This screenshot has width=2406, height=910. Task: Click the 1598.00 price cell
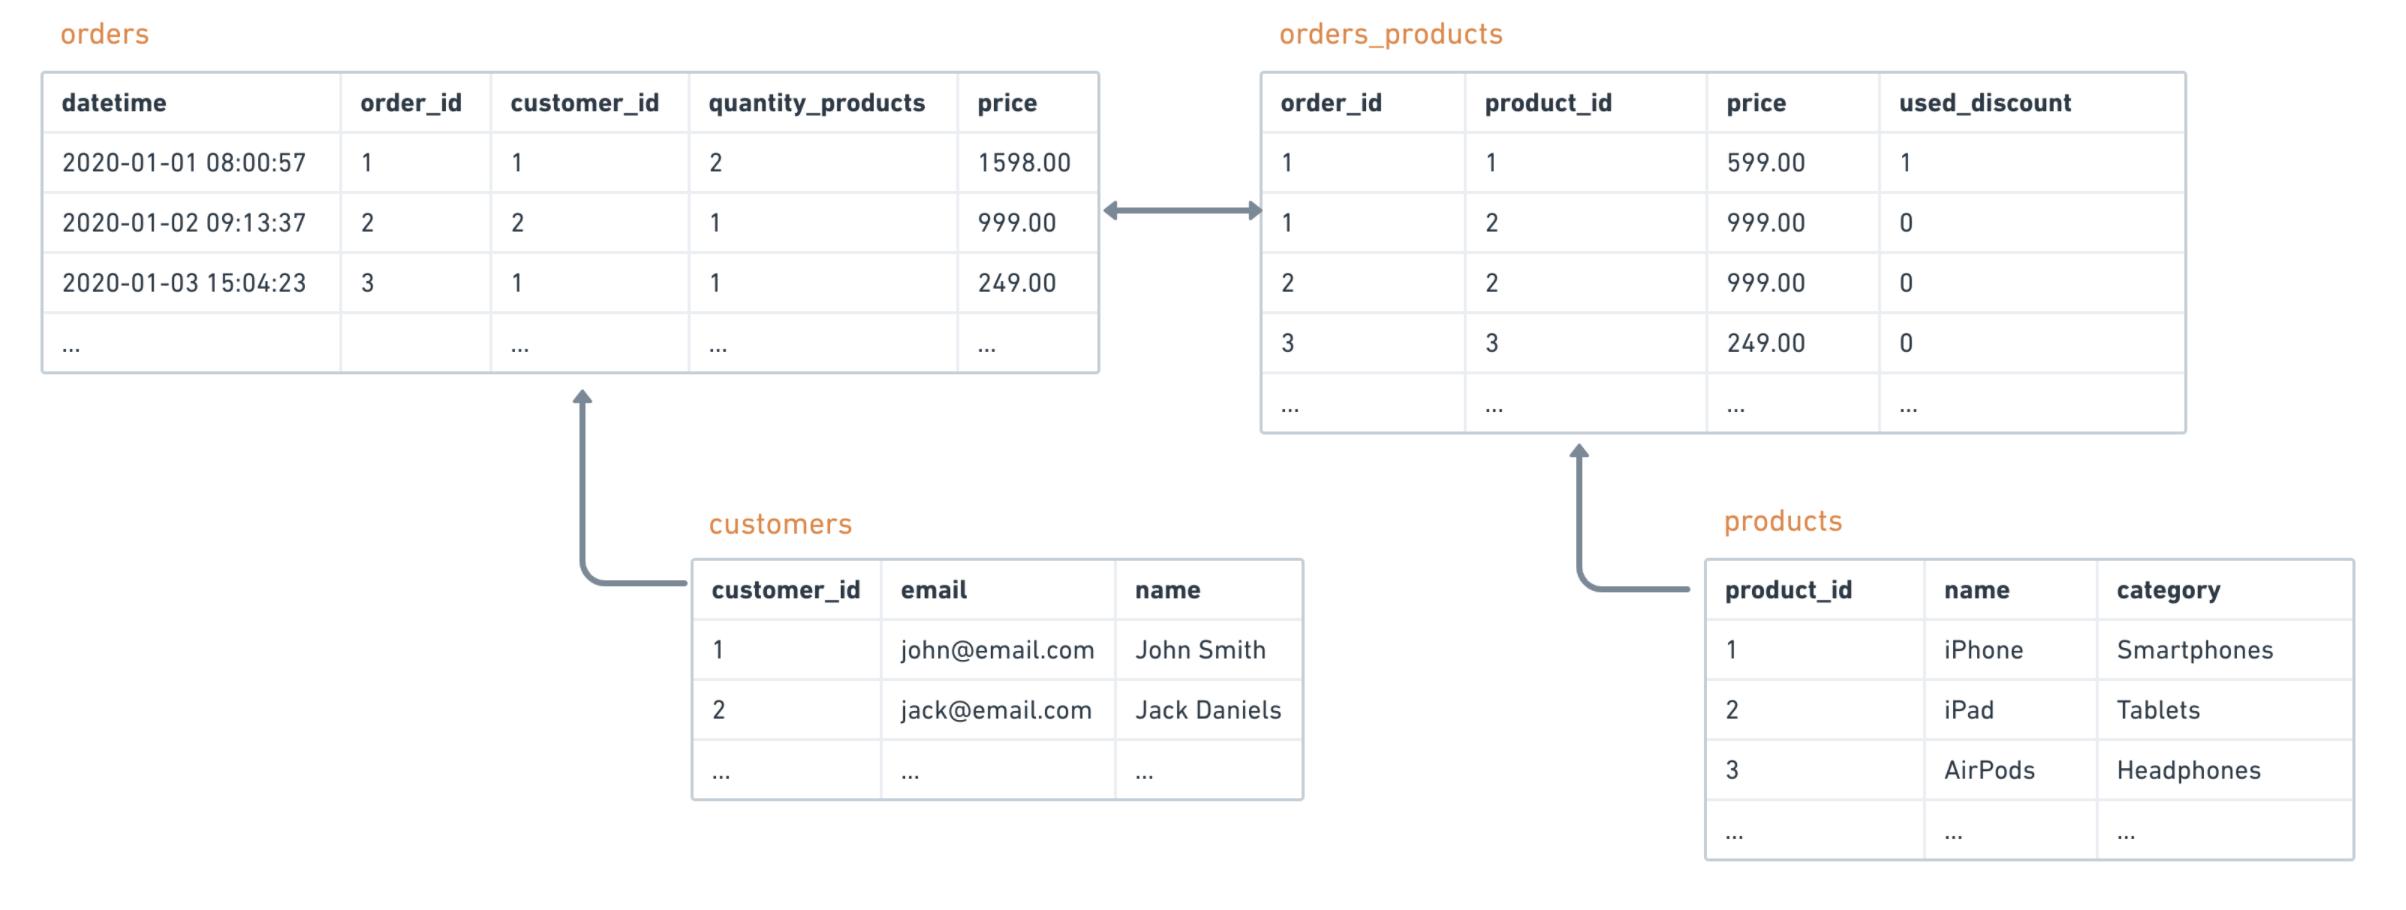(x=1024, y=163)
